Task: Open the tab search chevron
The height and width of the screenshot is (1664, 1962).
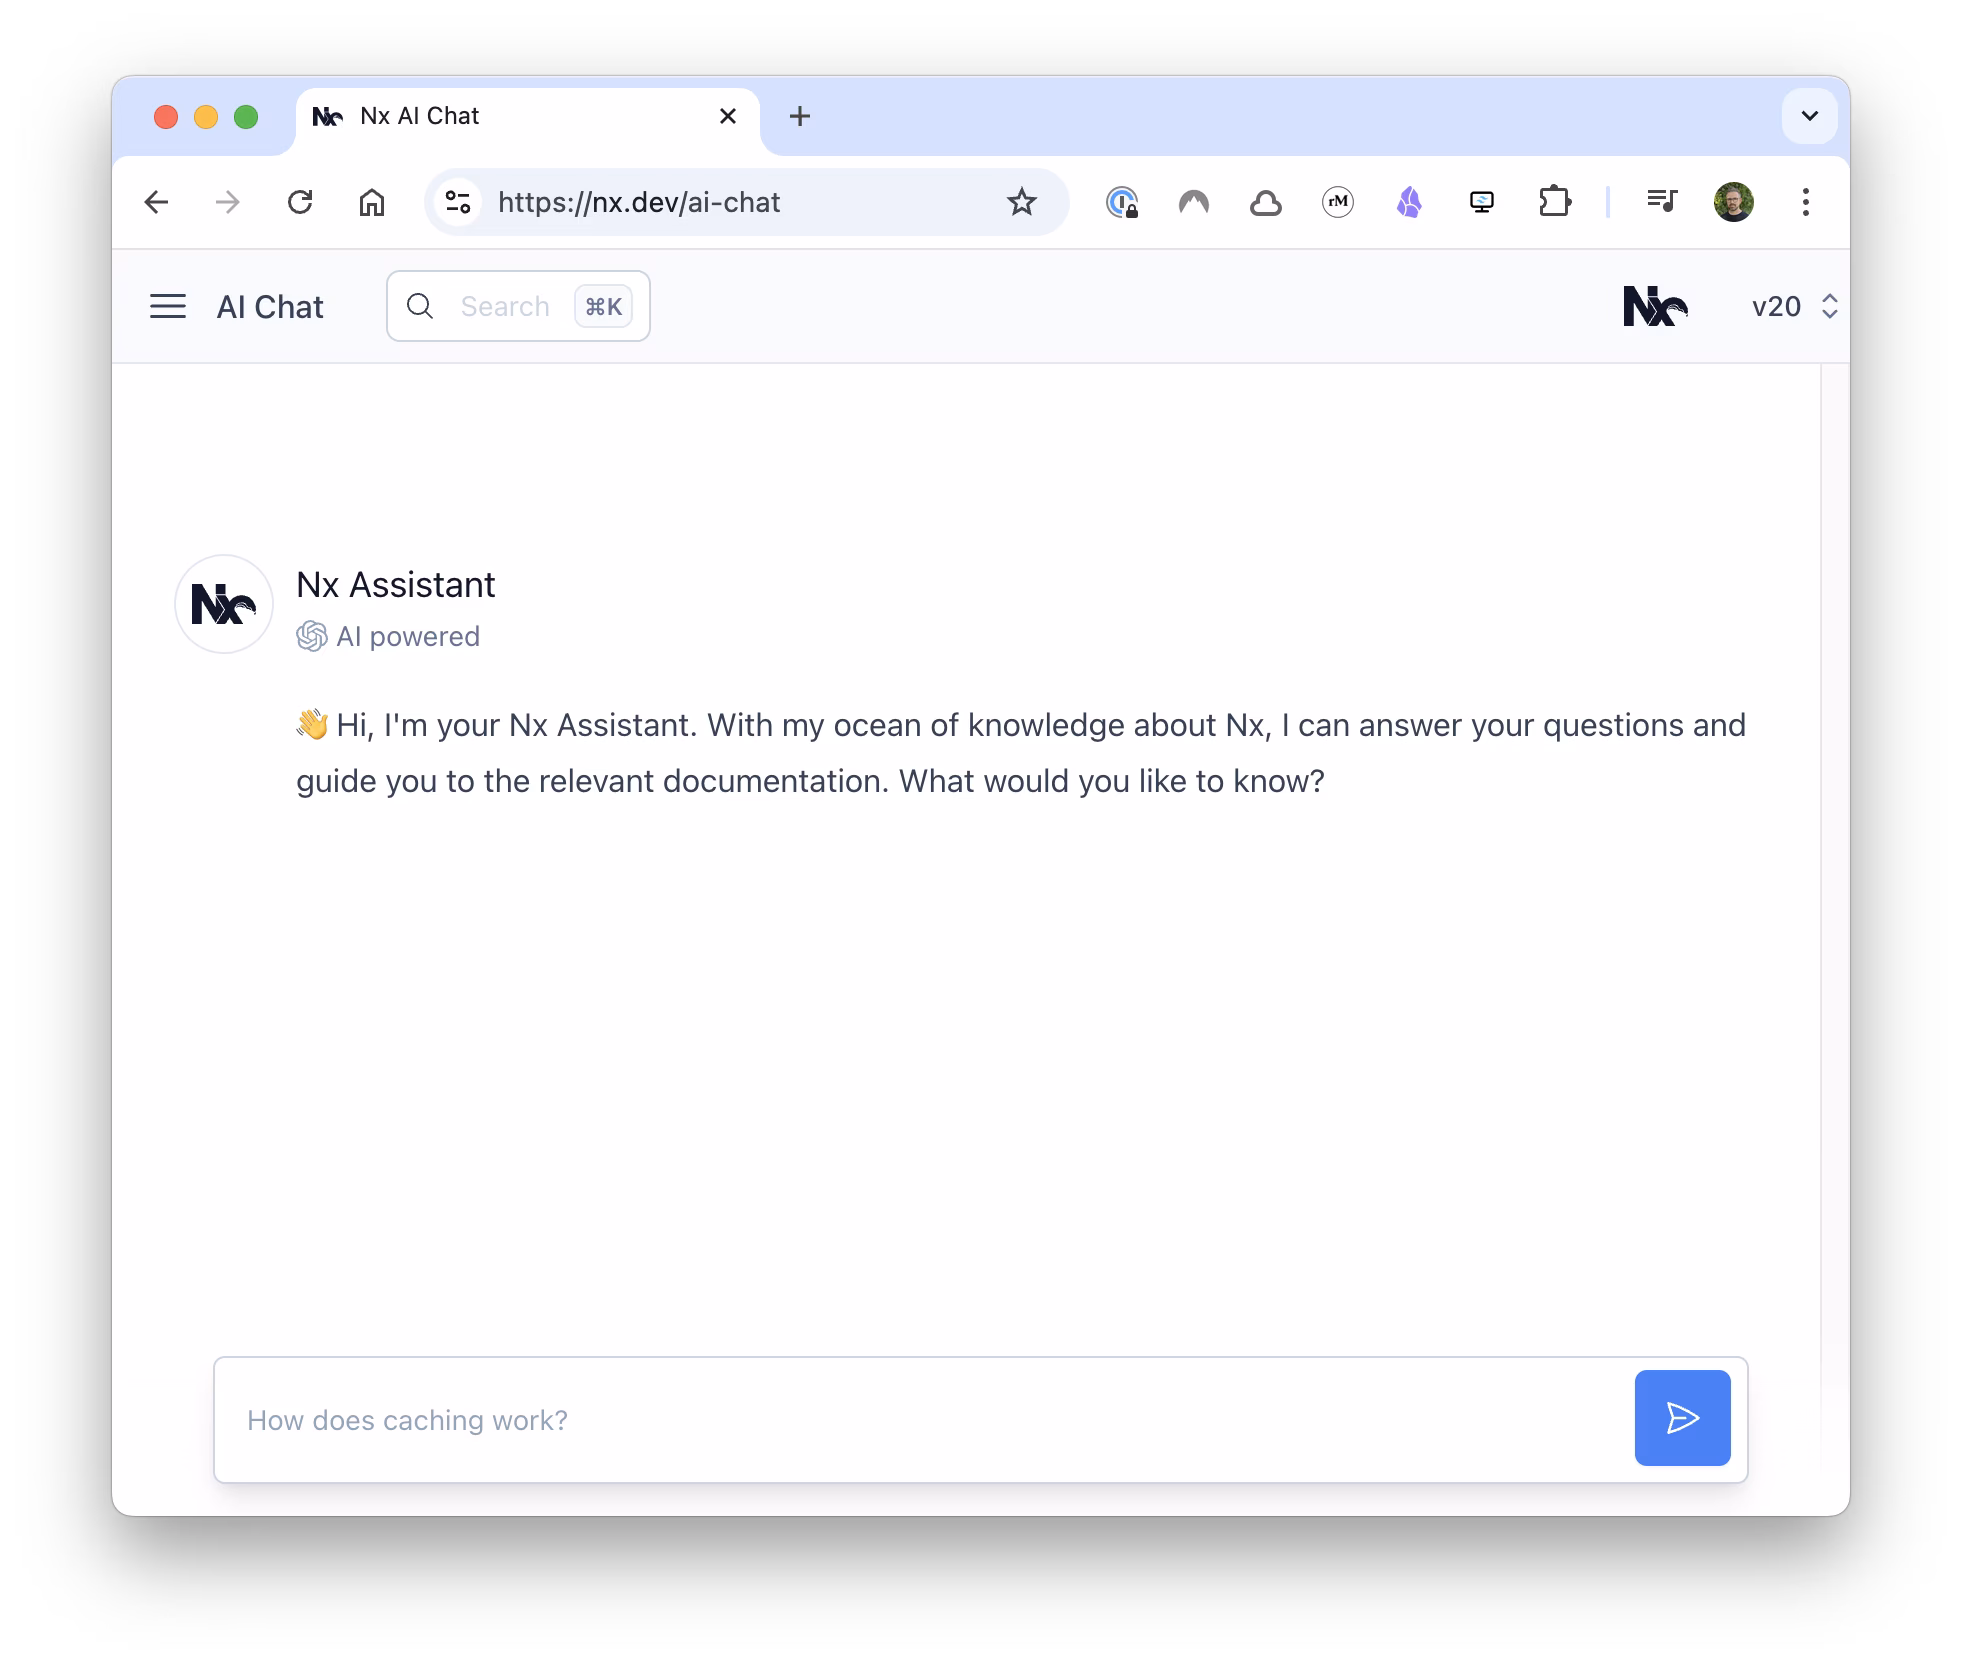Action: pyautogui.click(x=1809, y=116)
